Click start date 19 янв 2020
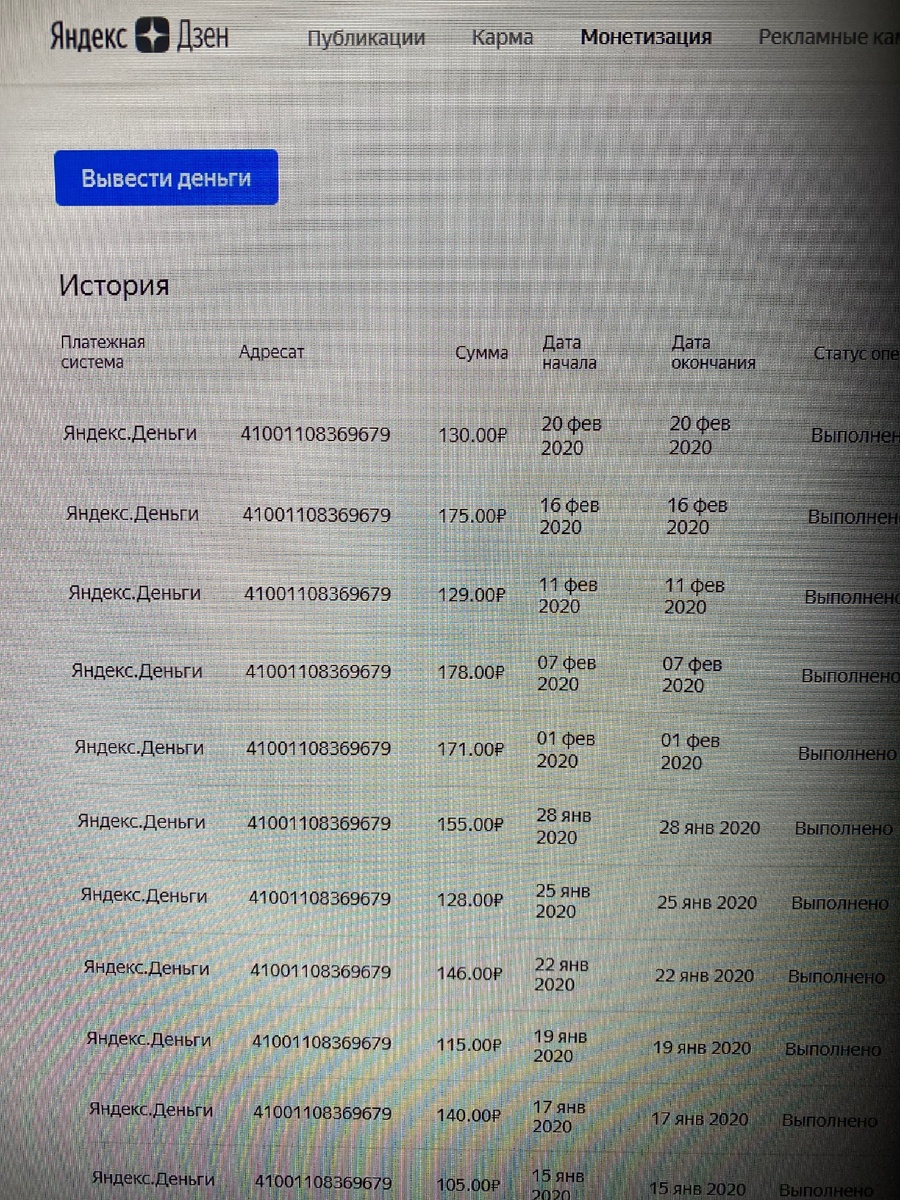Image resolution: width=900 pixels, height=1200 pixels. tap(560, 1046)
